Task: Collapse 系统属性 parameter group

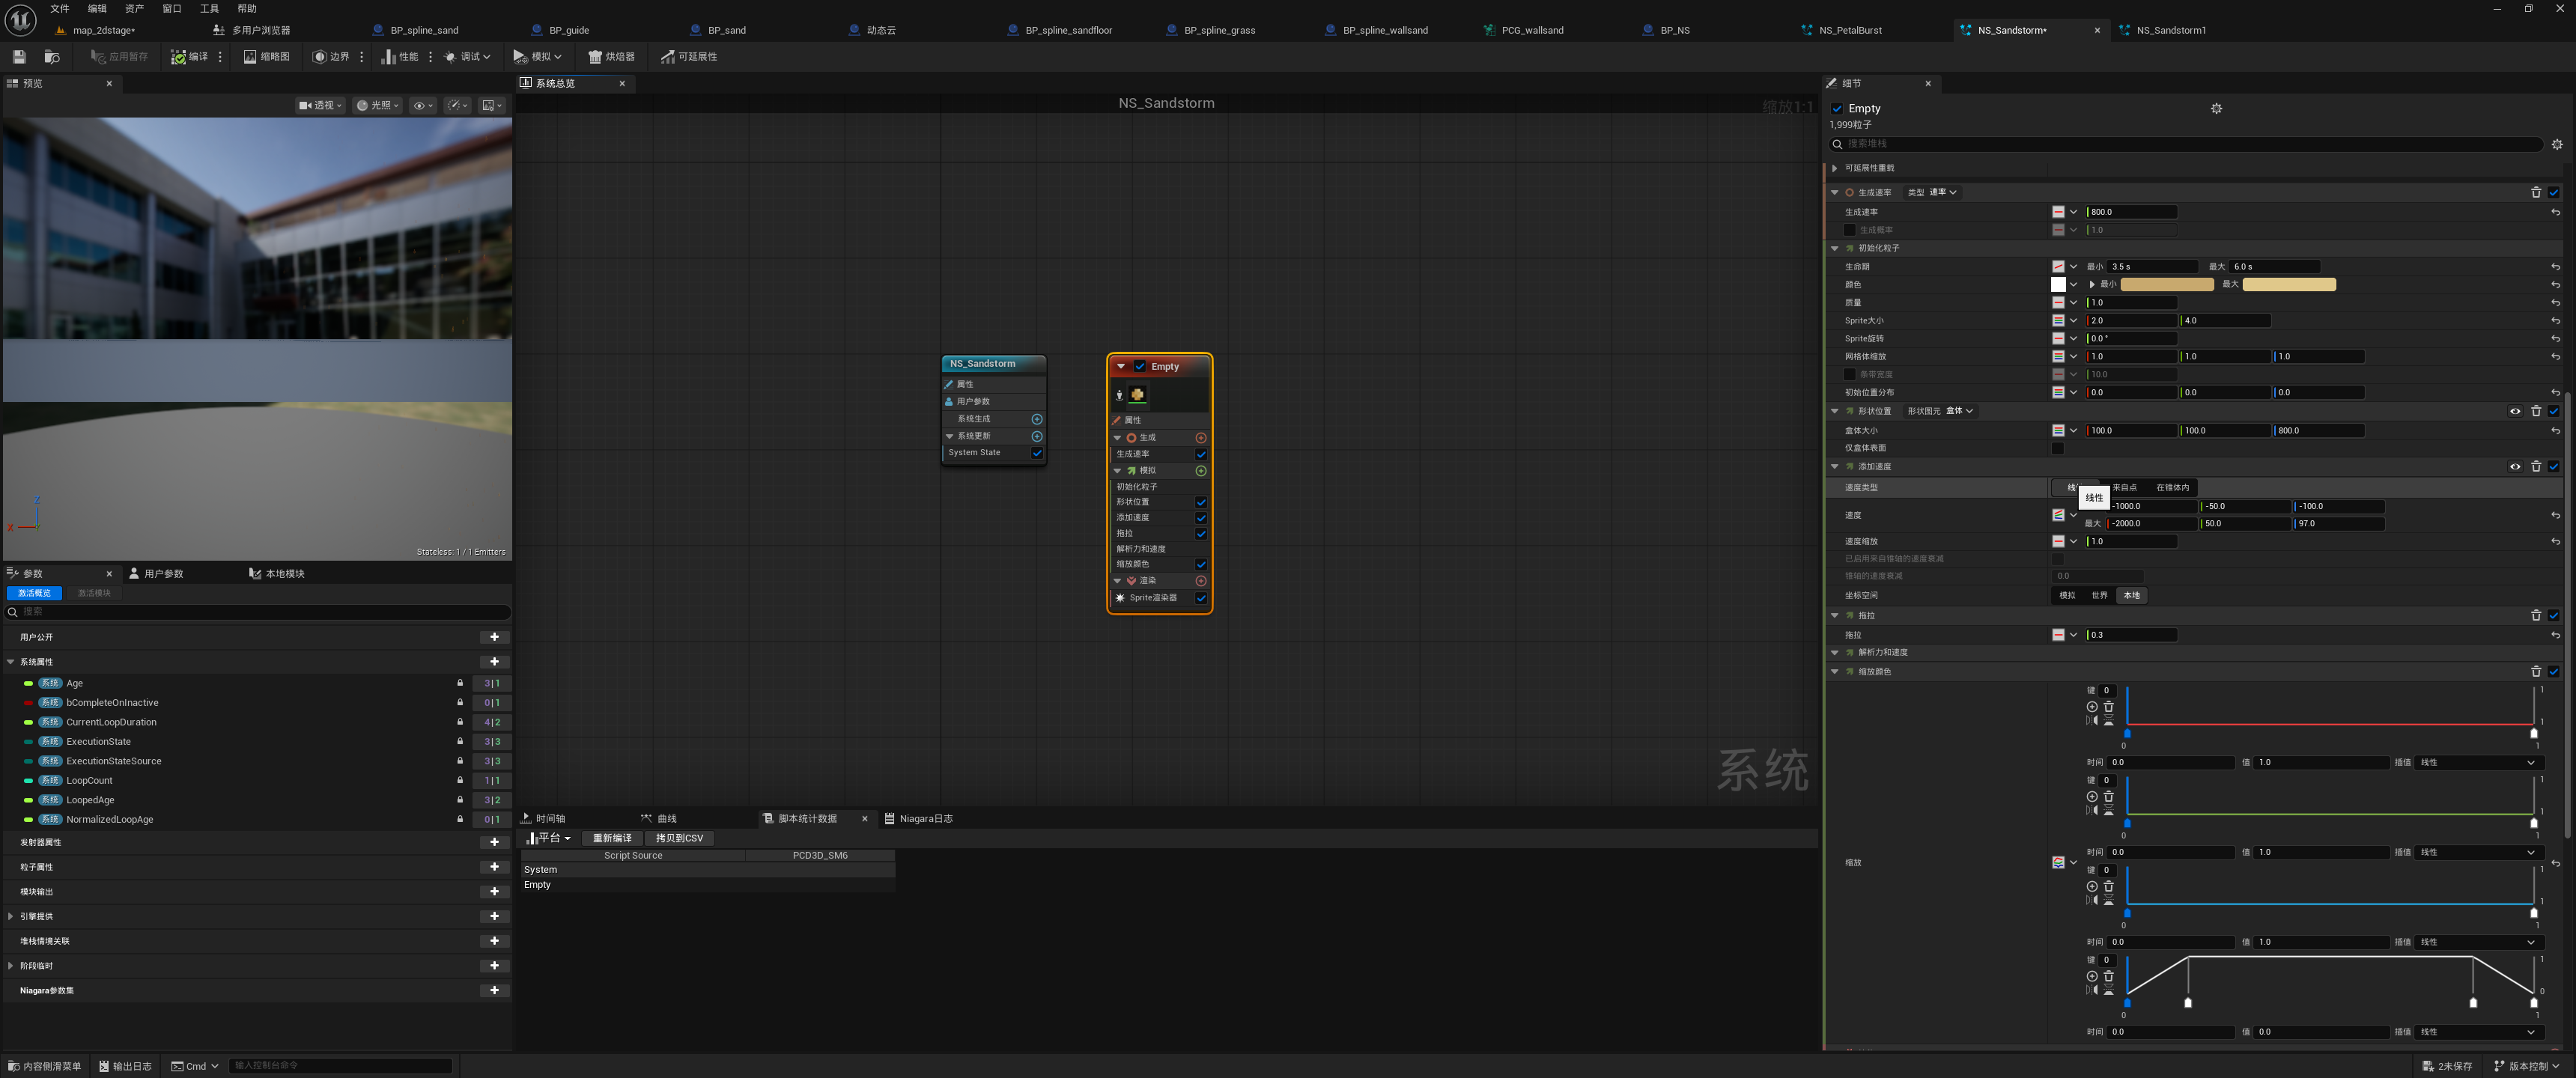Action: tap(11, 662)
